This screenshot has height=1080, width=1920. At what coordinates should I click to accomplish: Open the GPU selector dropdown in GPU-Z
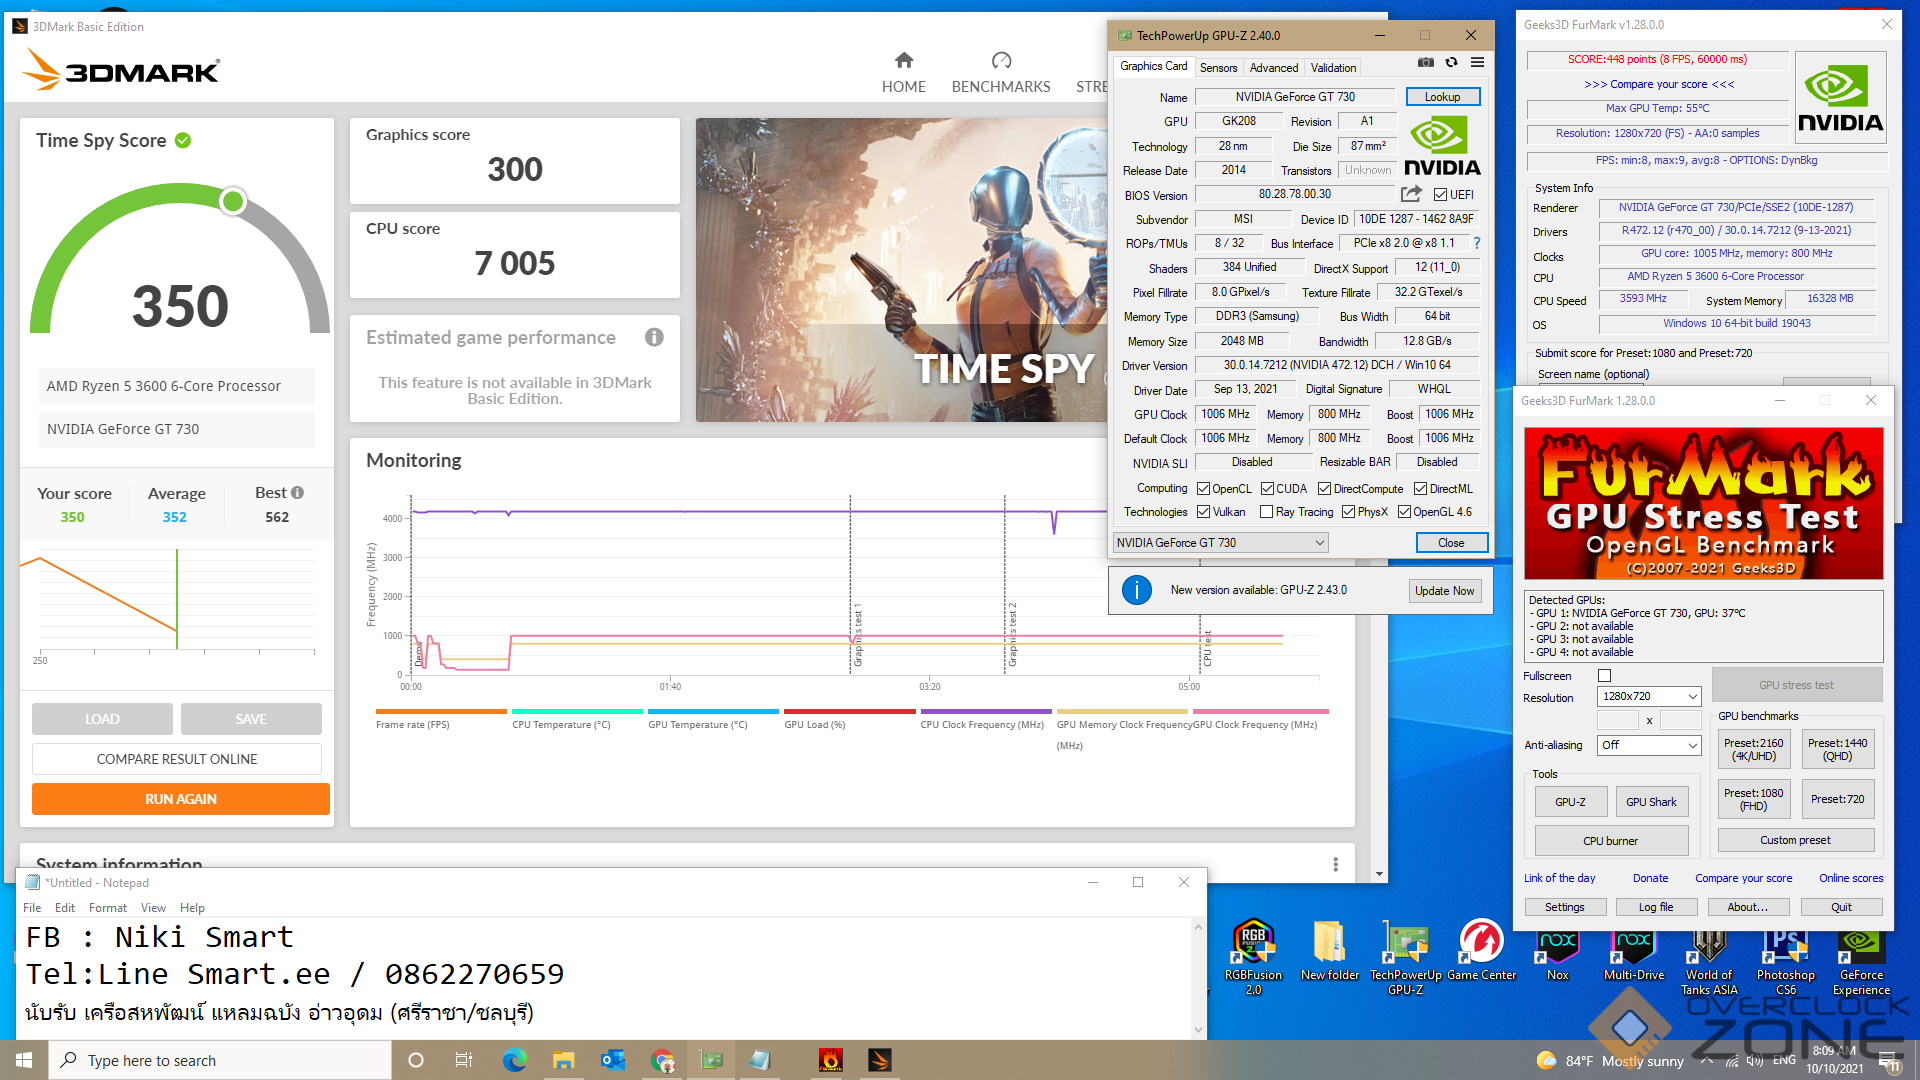tap(1221, 543)
